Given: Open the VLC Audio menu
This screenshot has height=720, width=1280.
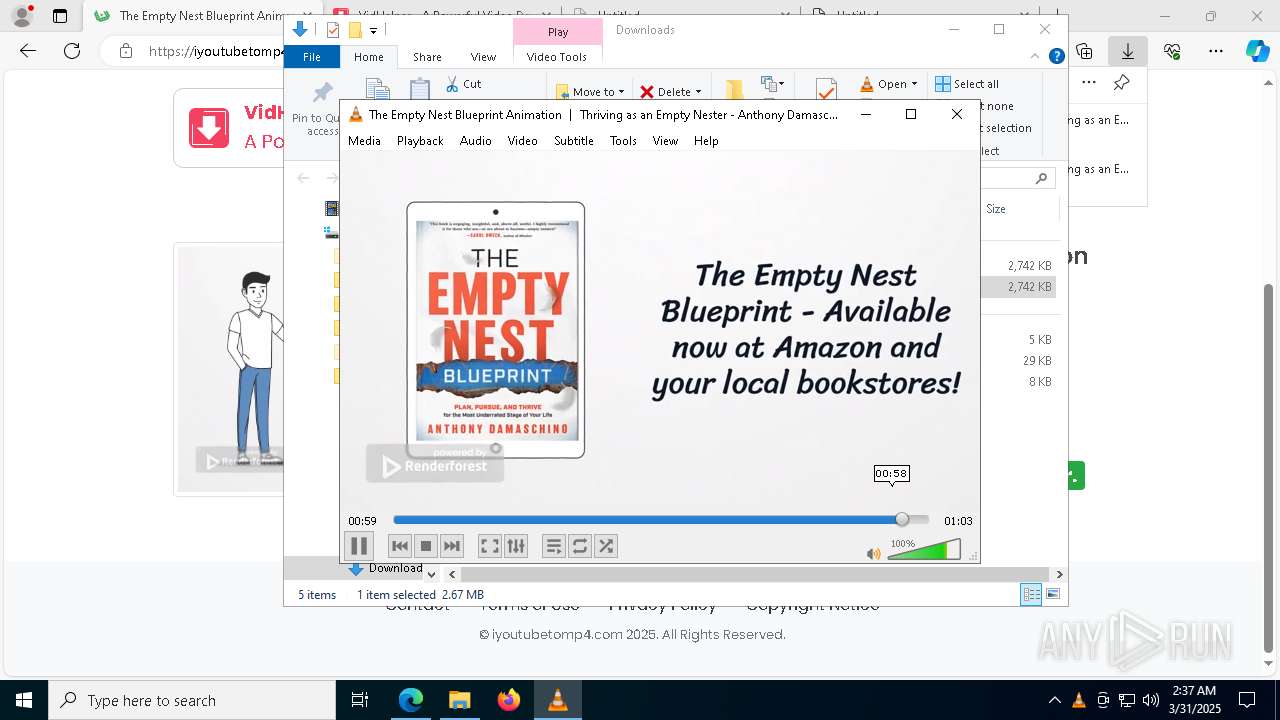Looking at the screenshot, I should coord(476,141).
